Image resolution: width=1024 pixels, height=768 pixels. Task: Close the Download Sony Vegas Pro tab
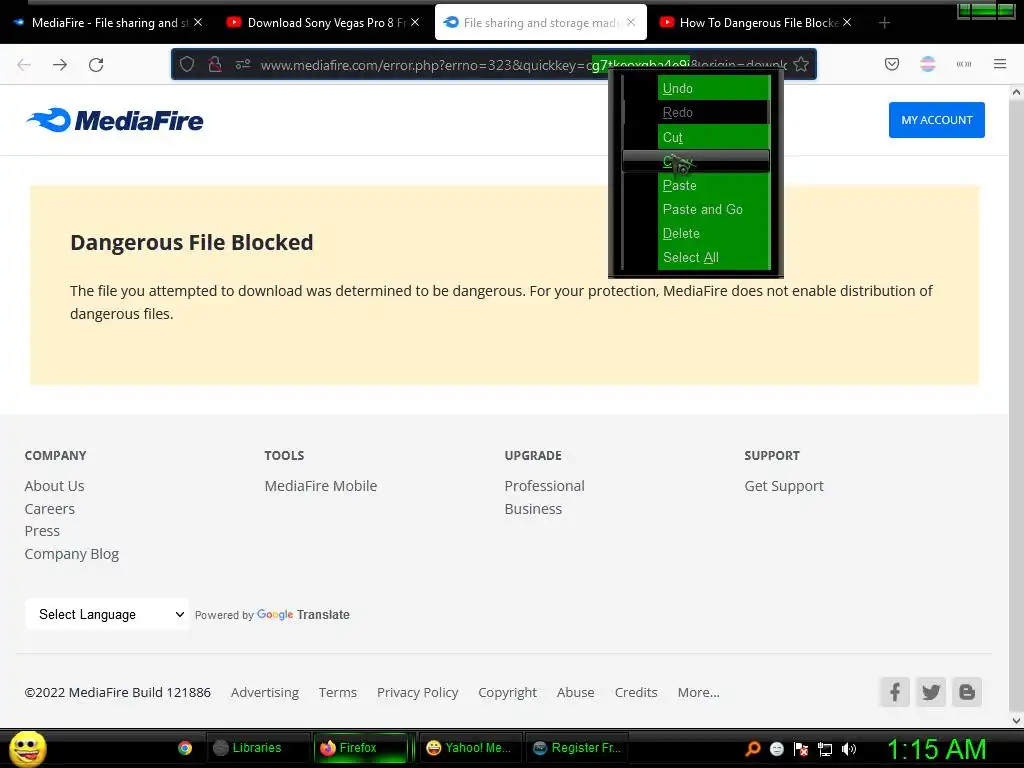click(415, 22)
